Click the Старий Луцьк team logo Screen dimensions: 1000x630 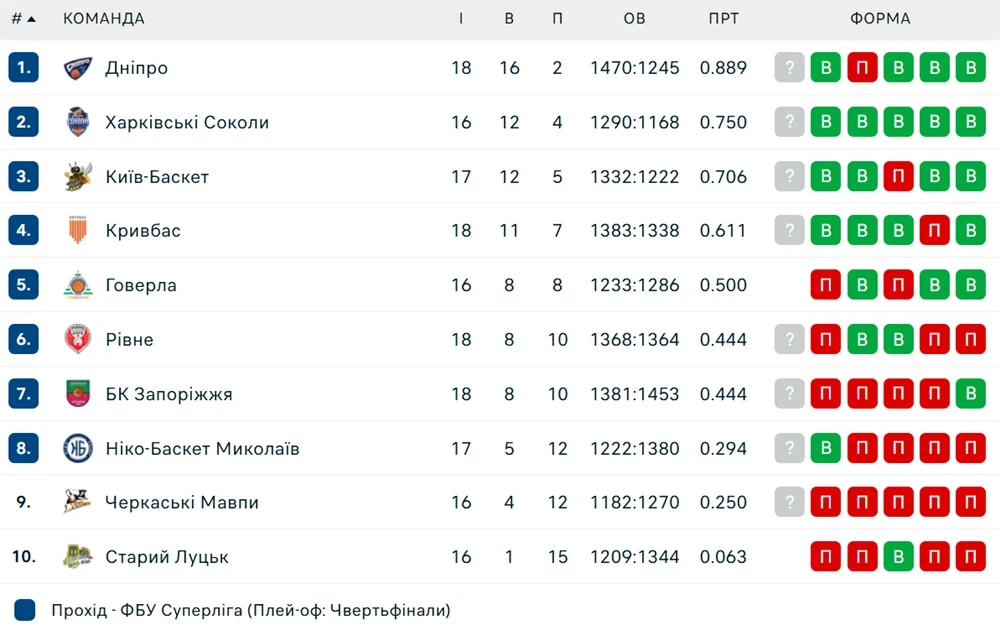point(78,556)
